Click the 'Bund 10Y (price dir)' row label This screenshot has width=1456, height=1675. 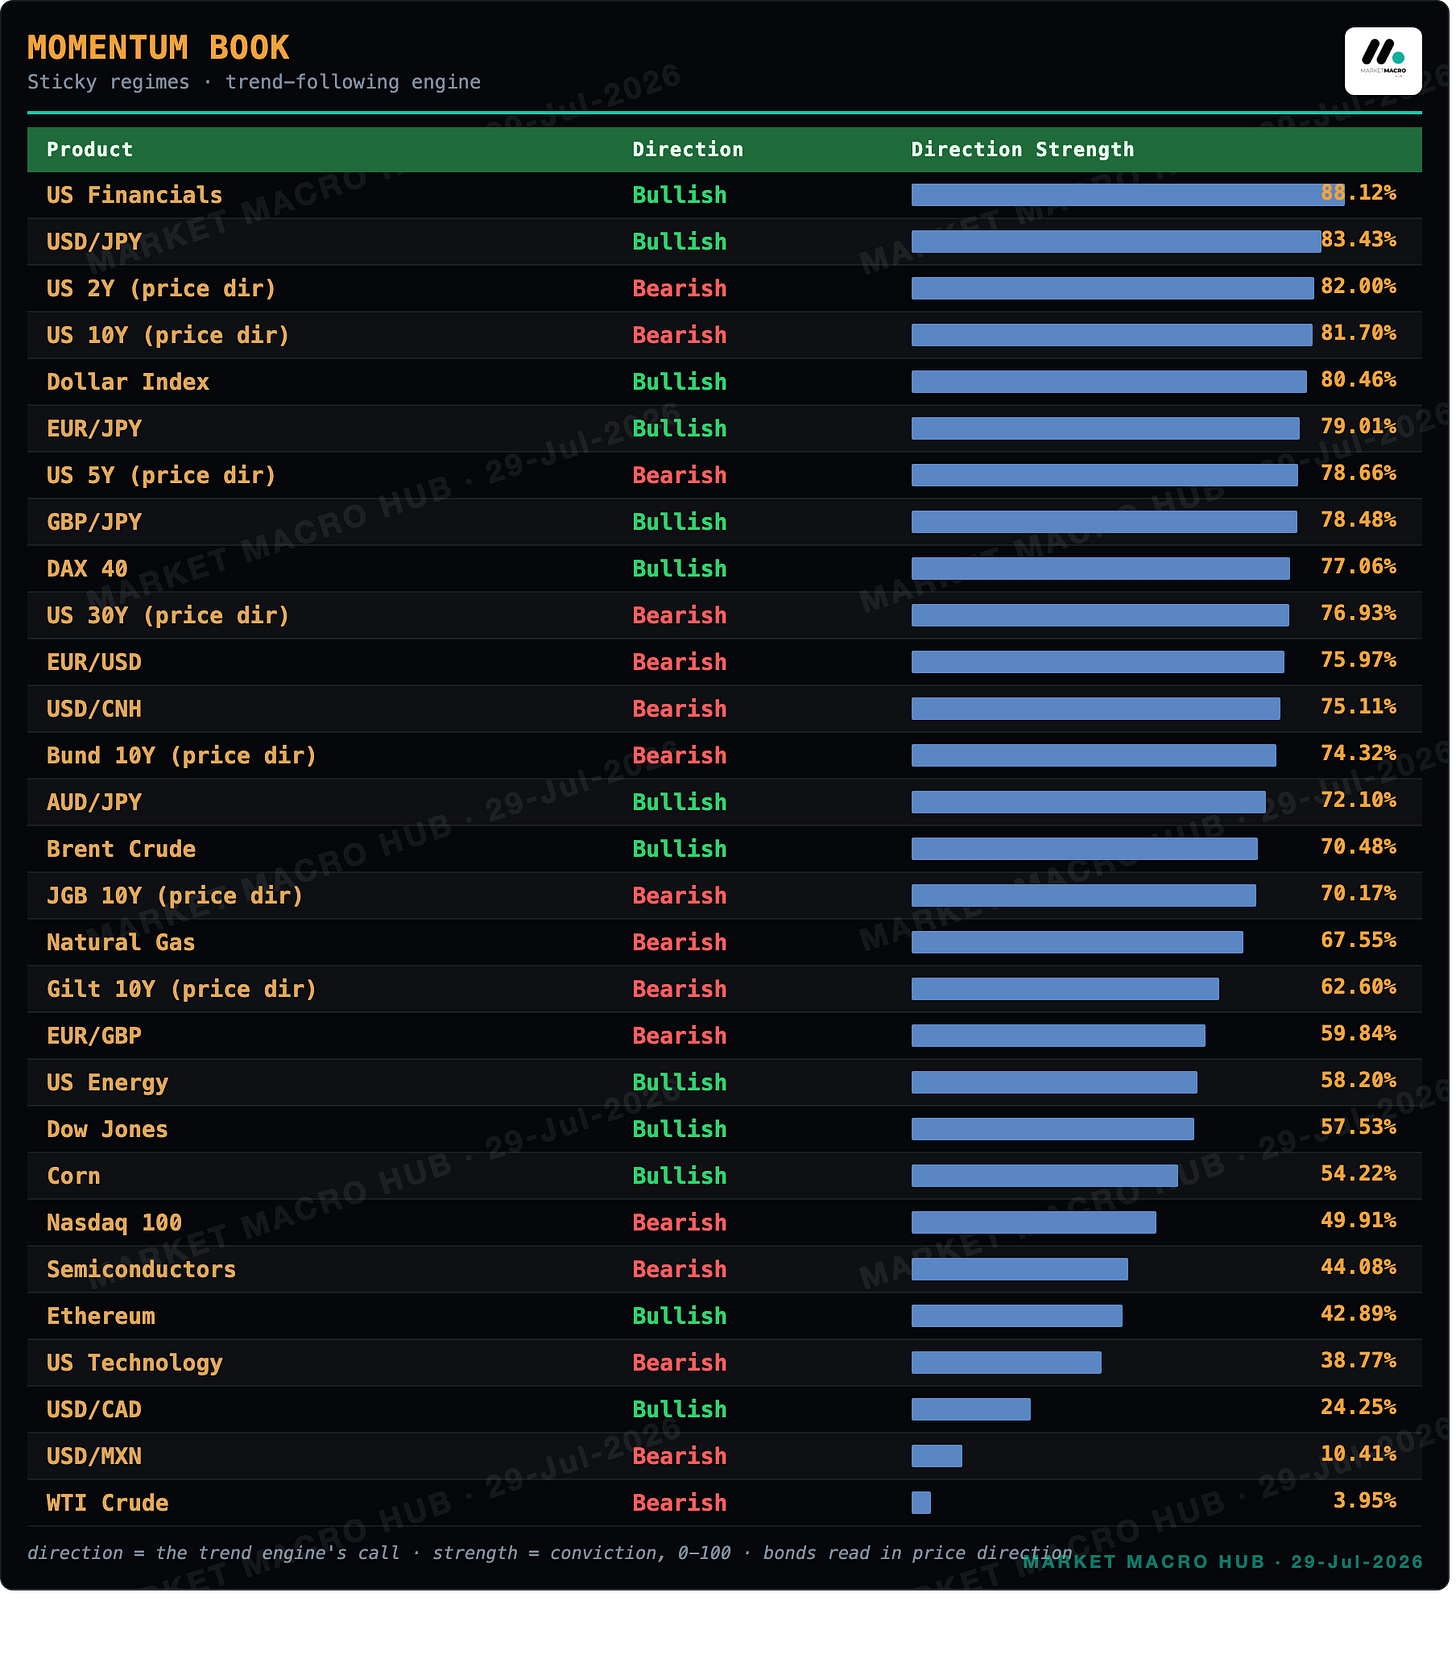point(181,756)
